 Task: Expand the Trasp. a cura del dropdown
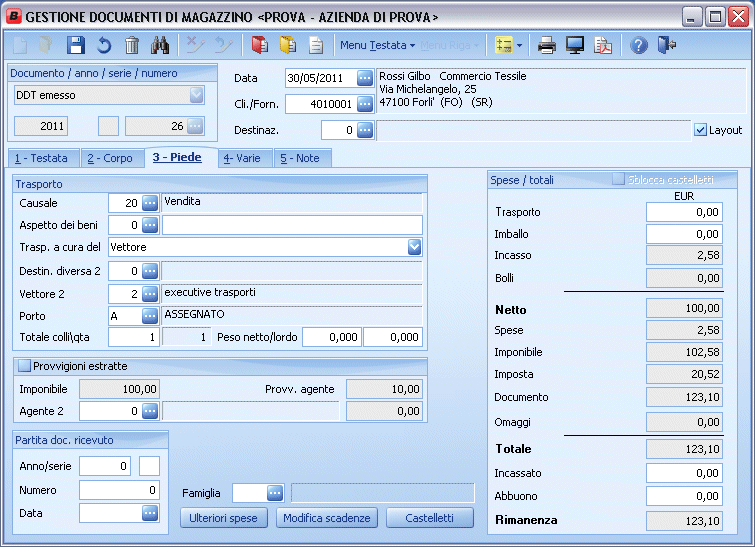tap(414, 247)
